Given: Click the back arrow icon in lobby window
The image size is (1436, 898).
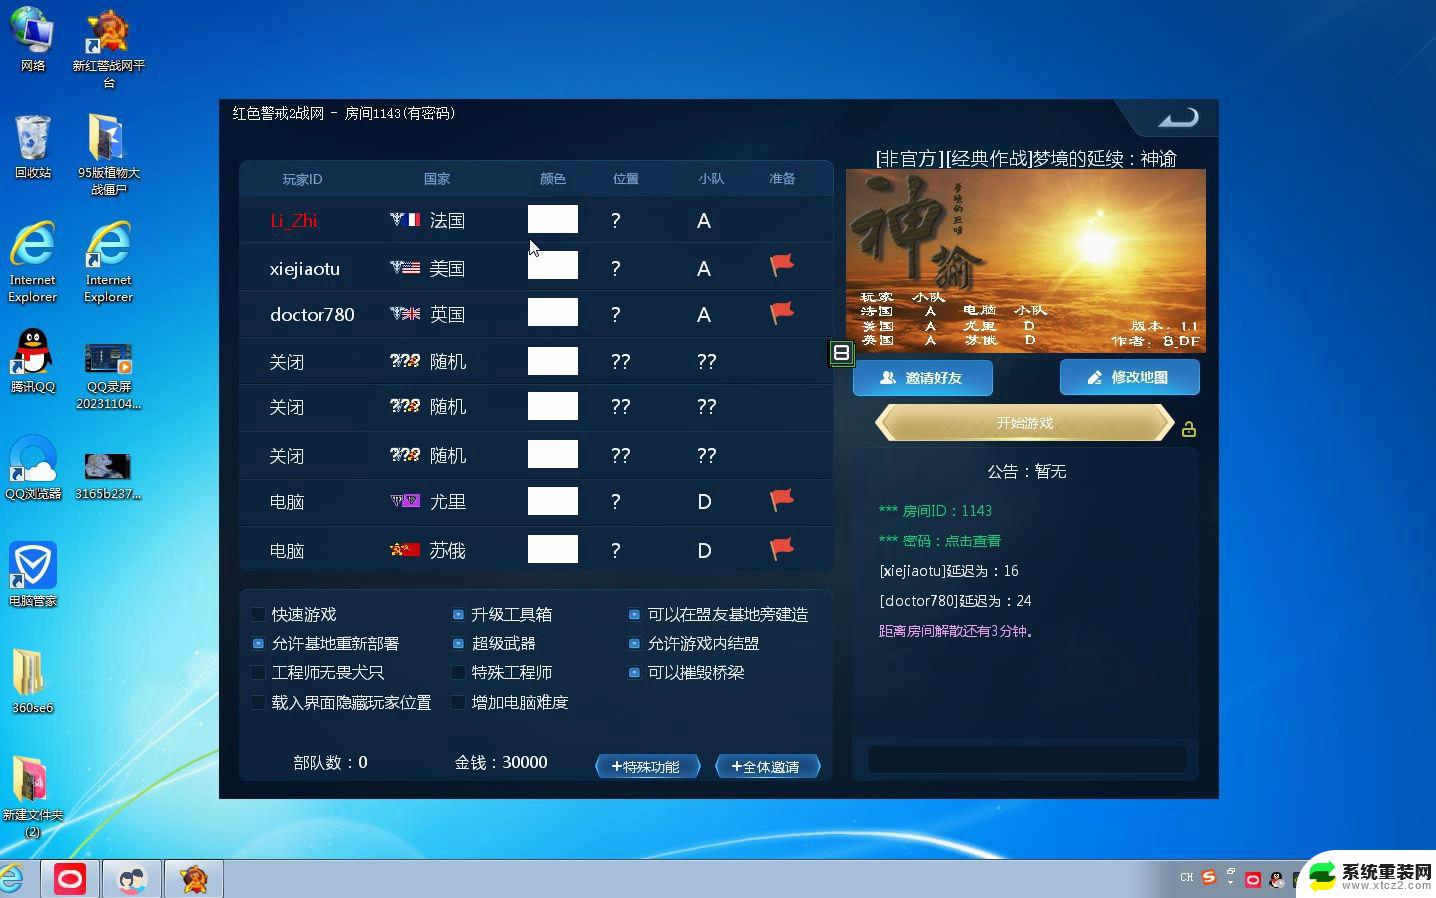Looking at the screenshot, I should [1177, 118].
